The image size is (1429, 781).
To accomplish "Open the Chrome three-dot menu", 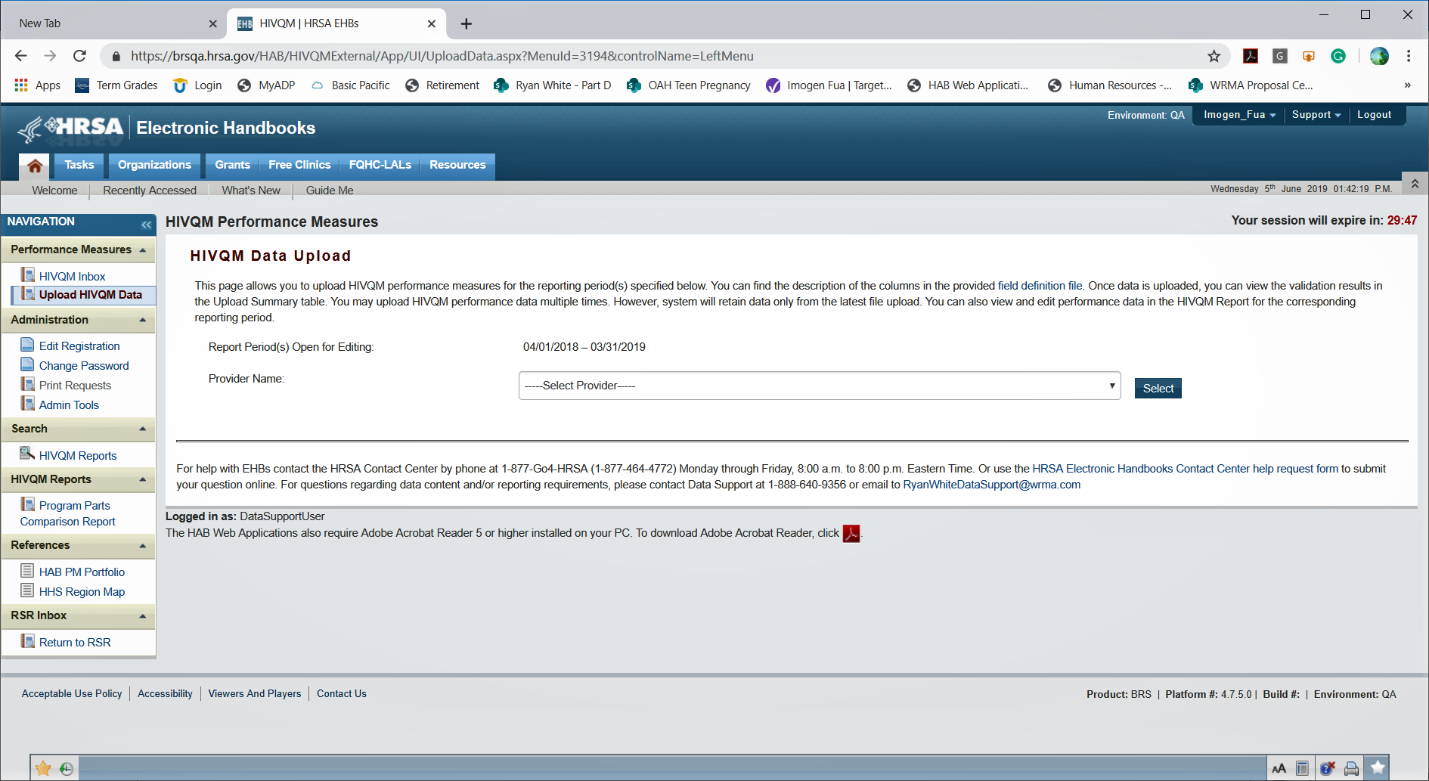I will (x=1408, y=56).
